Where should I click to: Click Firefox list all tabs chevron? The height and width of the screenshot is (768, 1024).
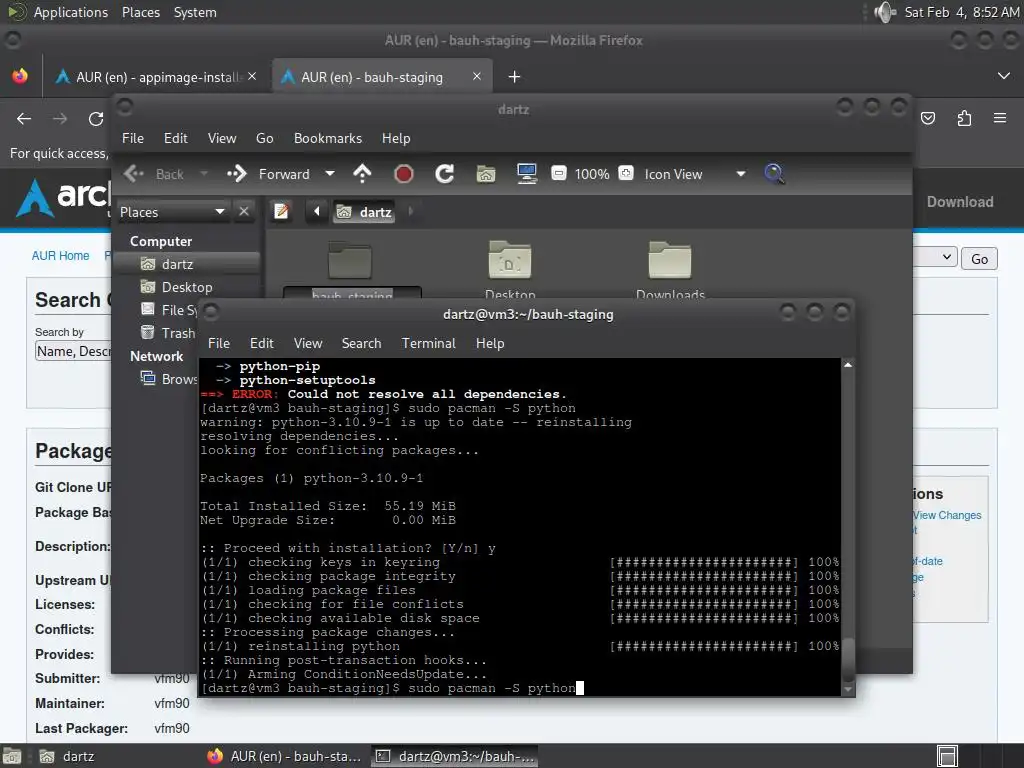coord(1004,76)
